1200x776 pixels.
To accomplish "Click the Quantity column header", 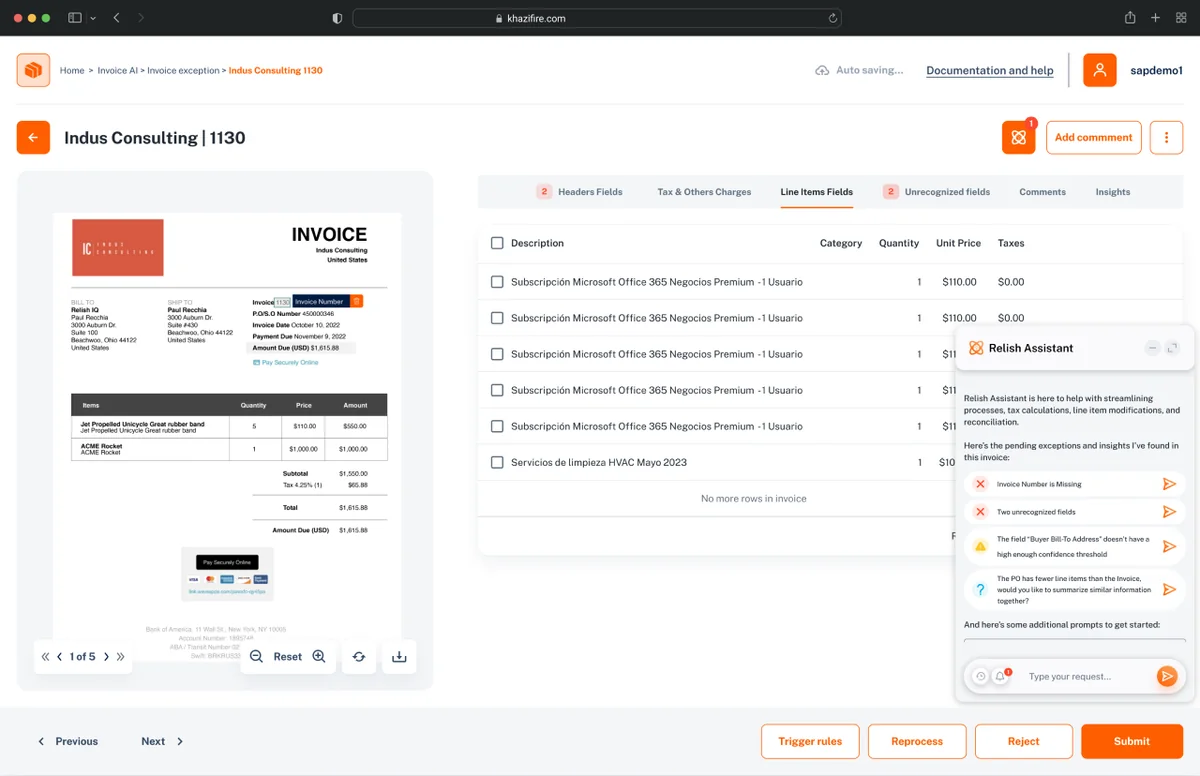I will tap(899, 243).
